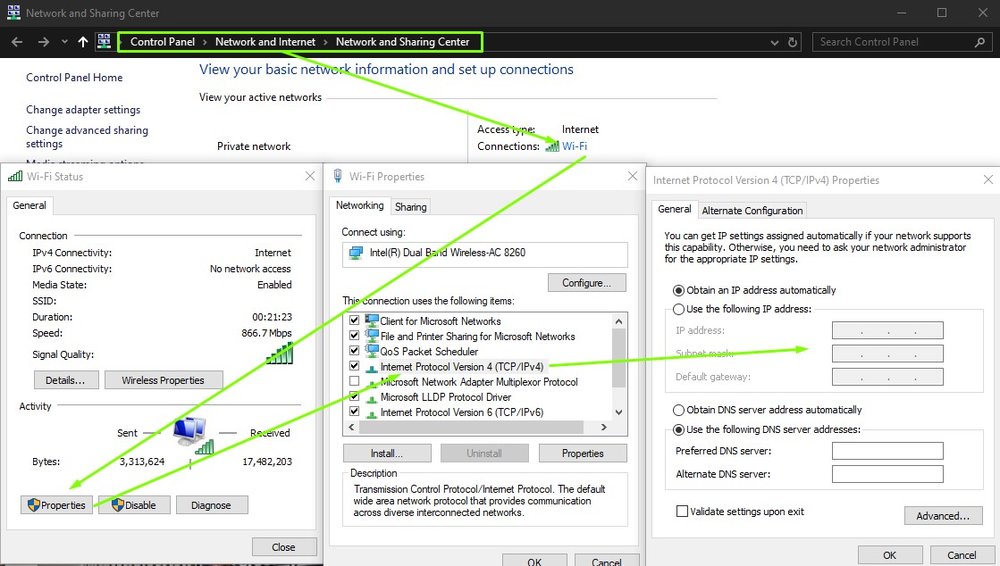
Task: Click the Intel wireless adapter icon
Action: point(356,253)
